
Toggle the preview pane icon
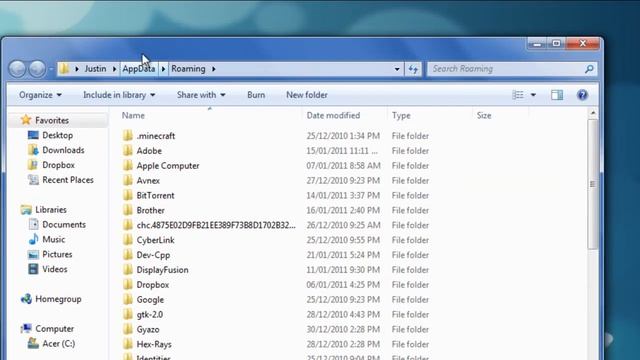pos(557,95)
